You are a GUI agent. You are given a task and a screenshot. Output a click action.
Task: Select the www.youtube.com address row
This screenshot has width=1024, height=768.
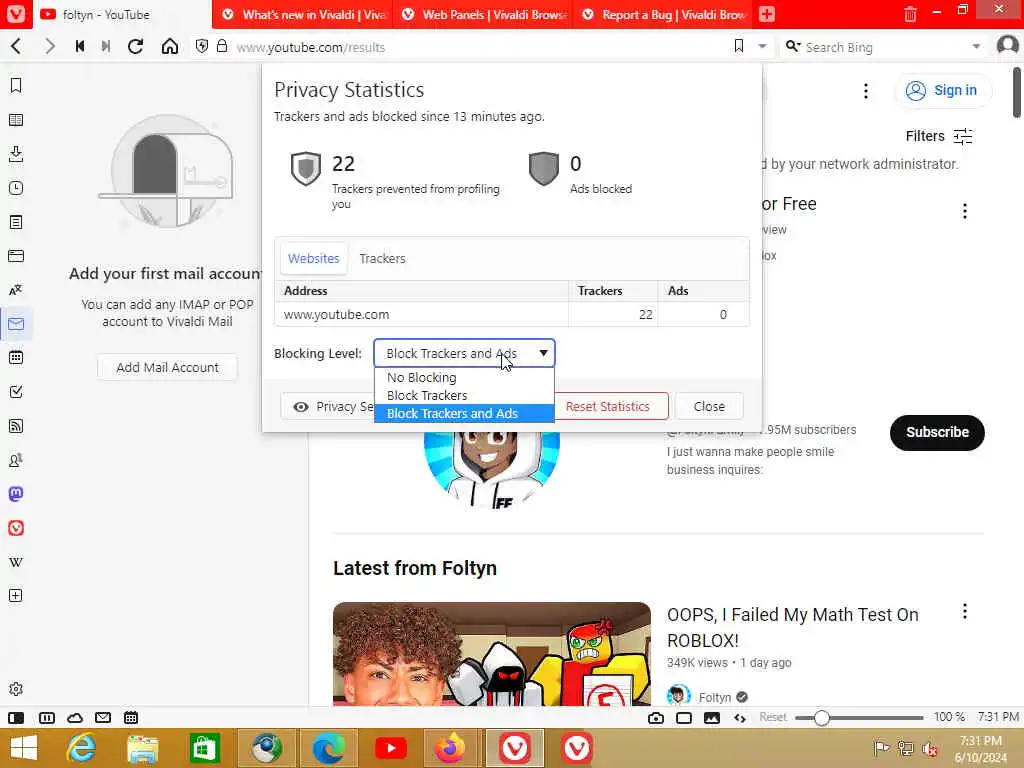coord(512,315)
